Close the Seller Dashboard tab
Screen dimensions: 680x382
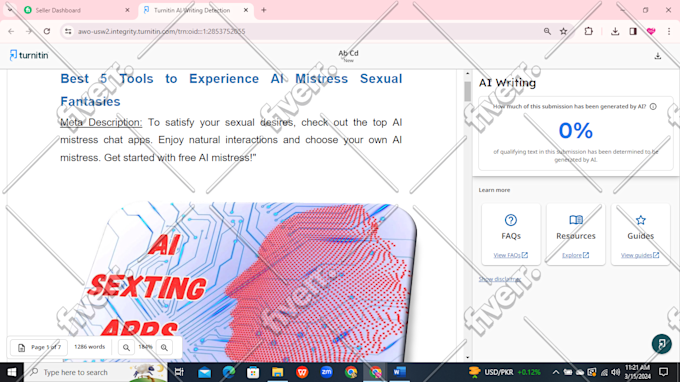(x=127, y=10)
